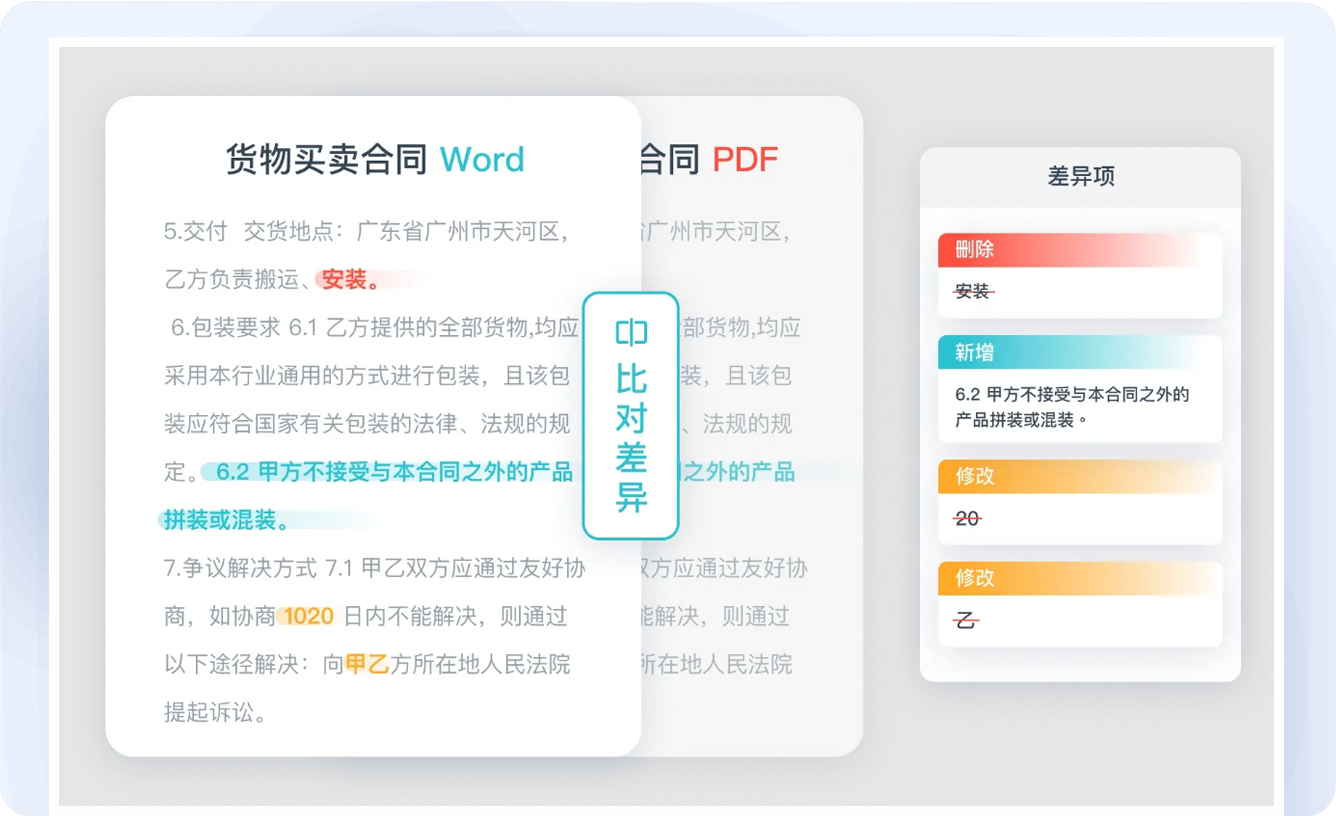
Task: Click the struck-through 安装 deleted item
Action: [973, 291]
